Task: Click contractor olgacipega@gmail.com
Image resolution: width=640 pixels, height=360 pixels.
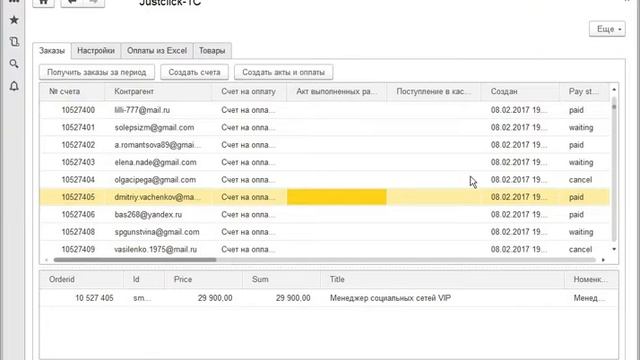Action: (x=155, y=180)
